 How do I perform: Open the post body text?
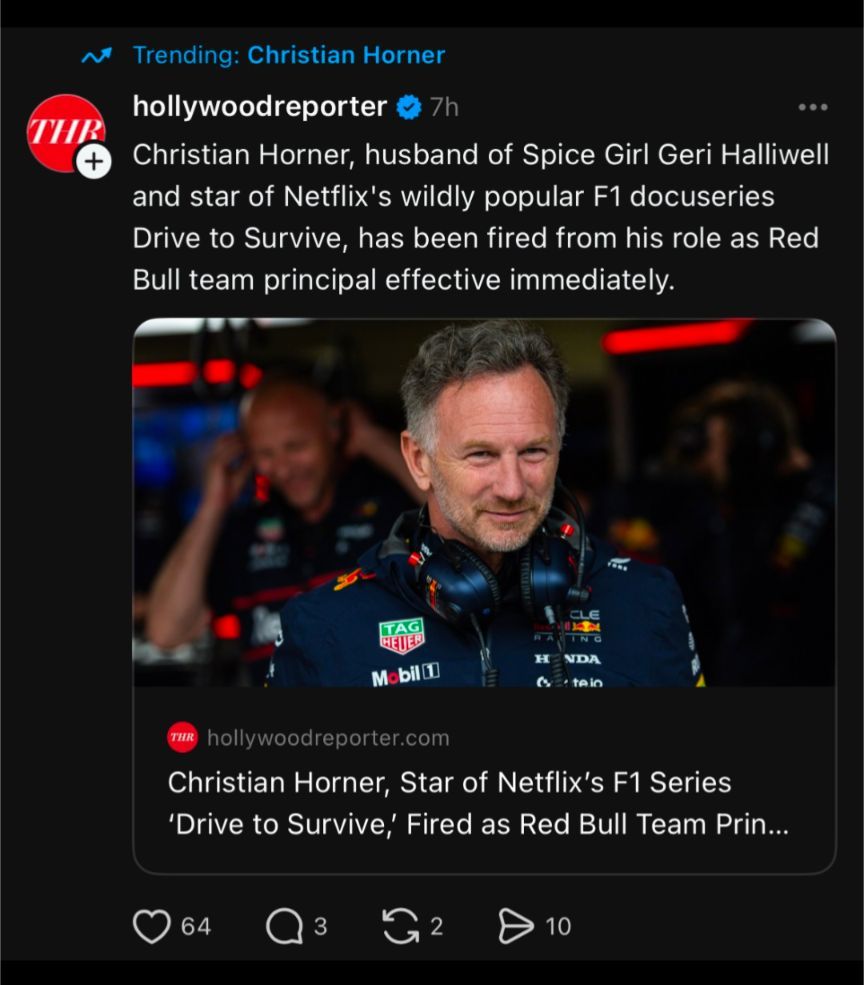point(481,217)
